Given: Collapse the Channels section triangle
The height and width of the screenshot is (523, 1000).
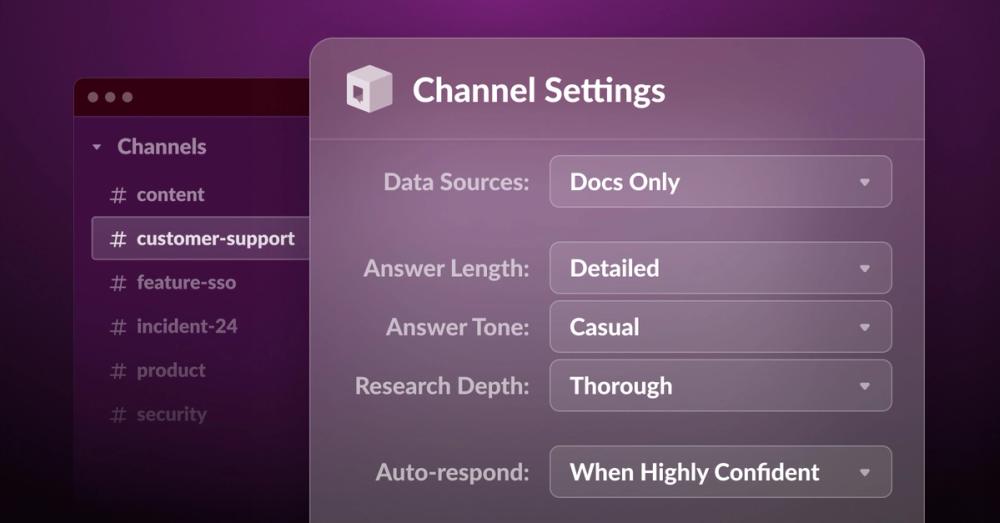Looking at the screenshot, I should click(96, 147).
